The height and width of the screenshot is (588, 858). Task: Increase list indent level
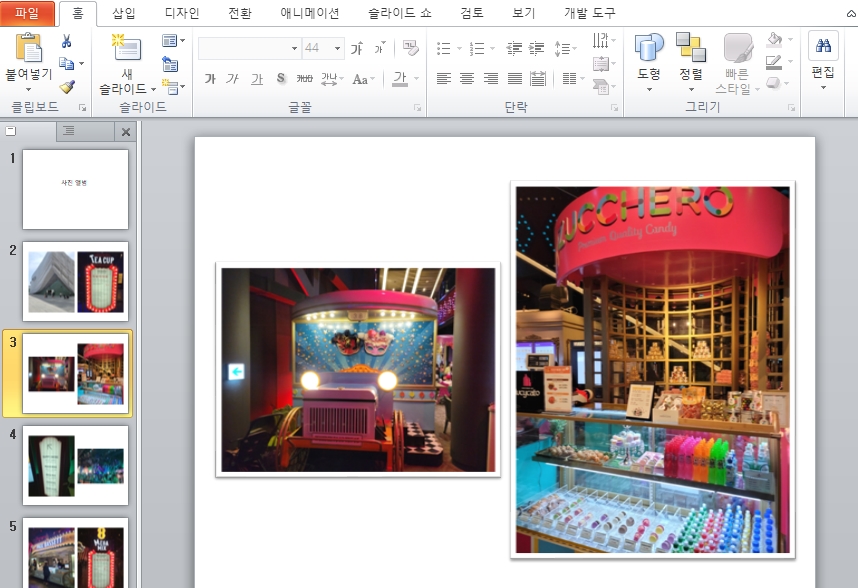[x=537, y=49]
